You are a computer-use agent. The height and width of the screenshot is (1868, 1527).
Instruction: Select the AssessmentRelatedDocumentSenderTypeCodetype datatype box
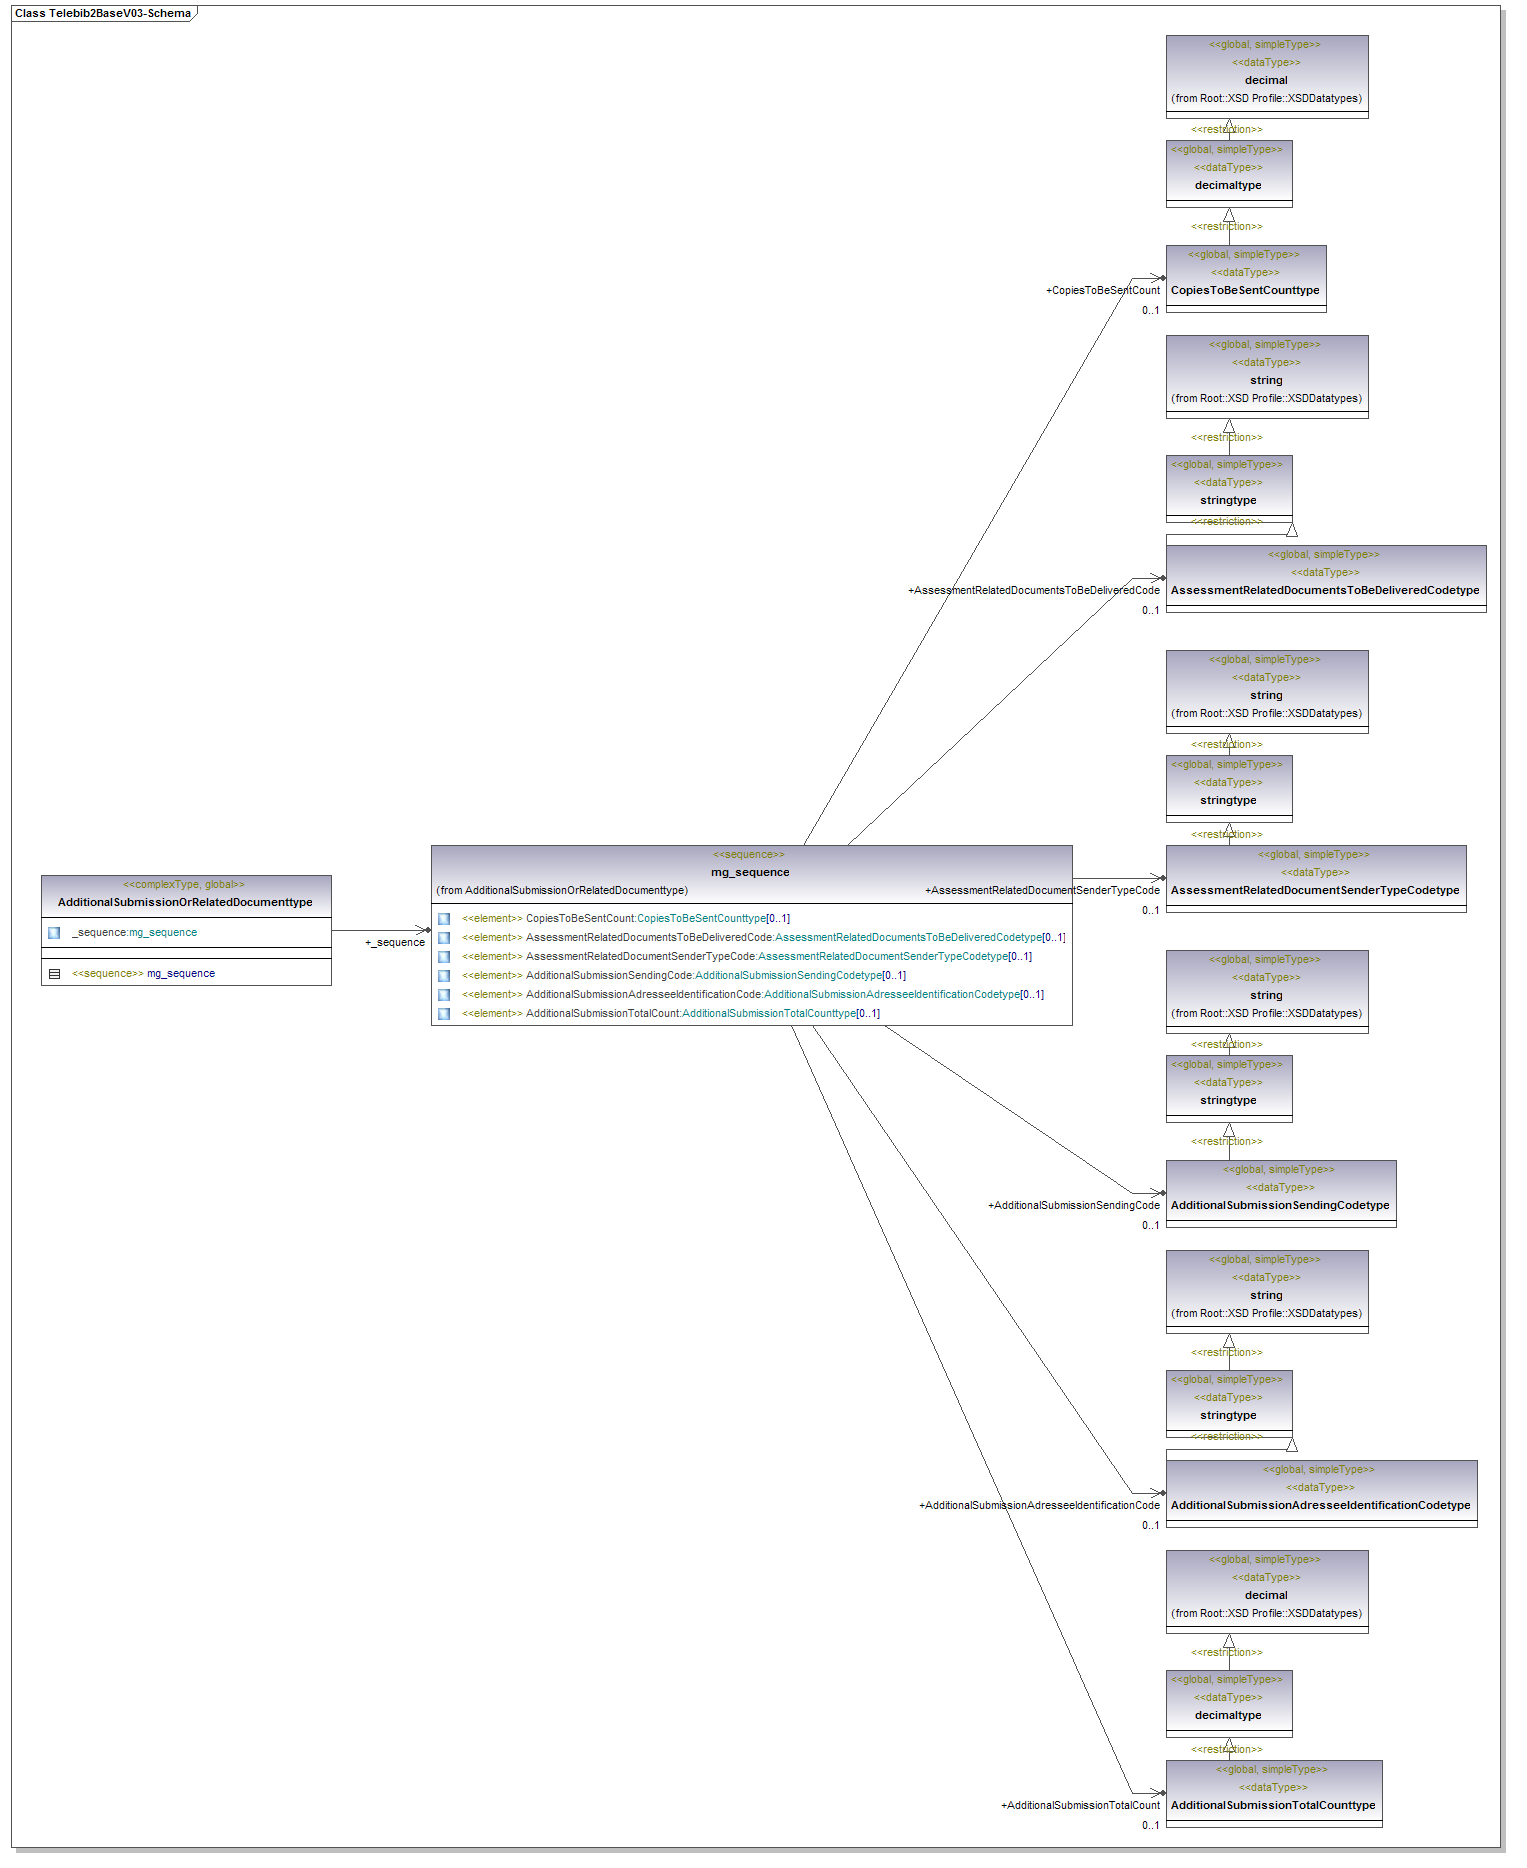pyautogui.click(x=1315, y=890)
